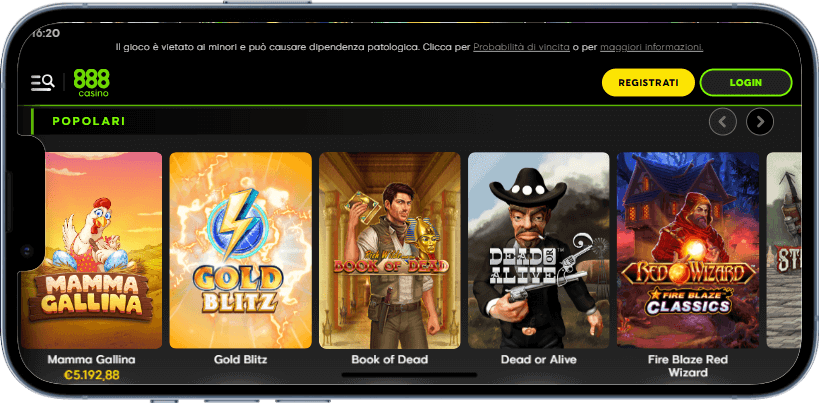
Task: Click the partially visible game tile at right edge
Action: point(783,250)
